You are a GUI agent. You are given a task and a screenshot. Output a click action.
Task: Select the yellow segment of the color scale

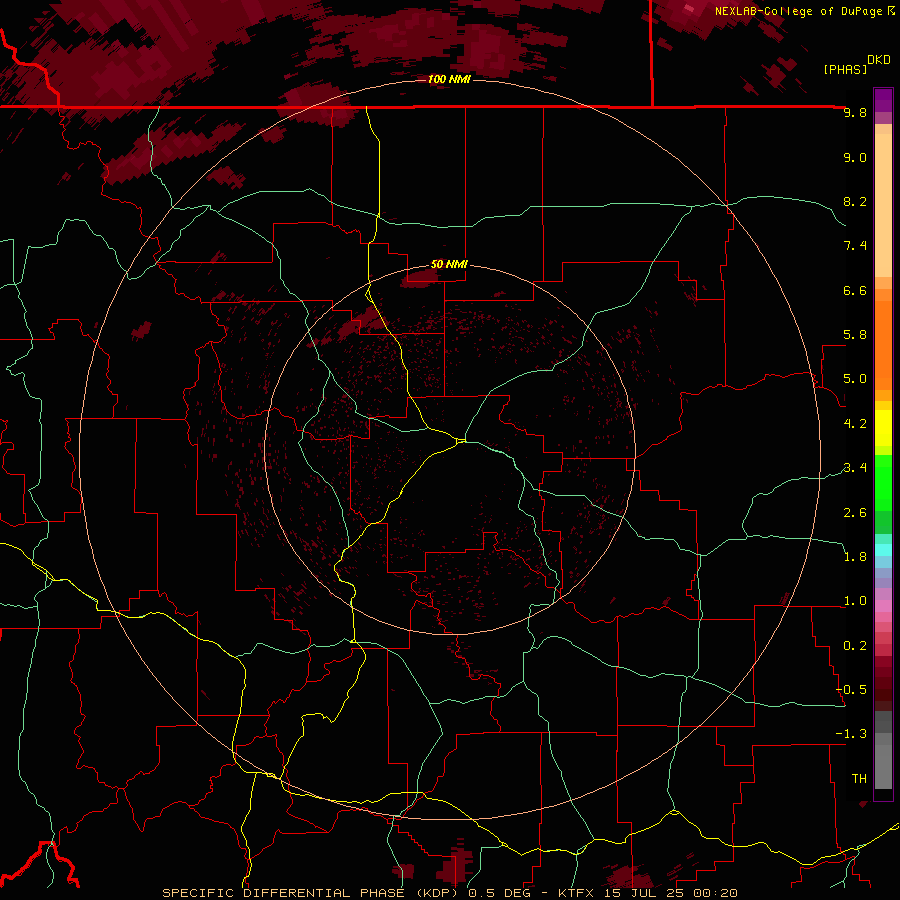883,428
